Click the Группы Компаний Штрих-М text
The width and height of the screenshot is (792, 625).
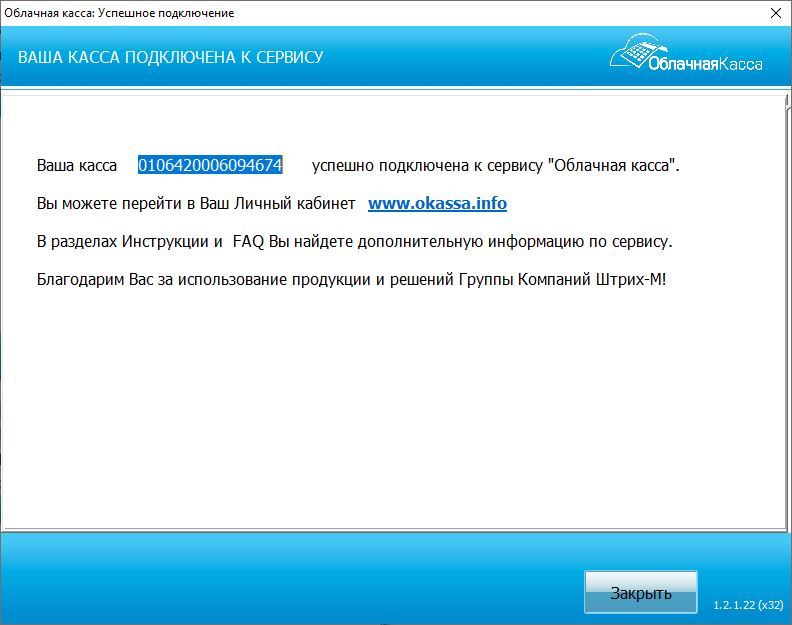click(x=574, y=279)
